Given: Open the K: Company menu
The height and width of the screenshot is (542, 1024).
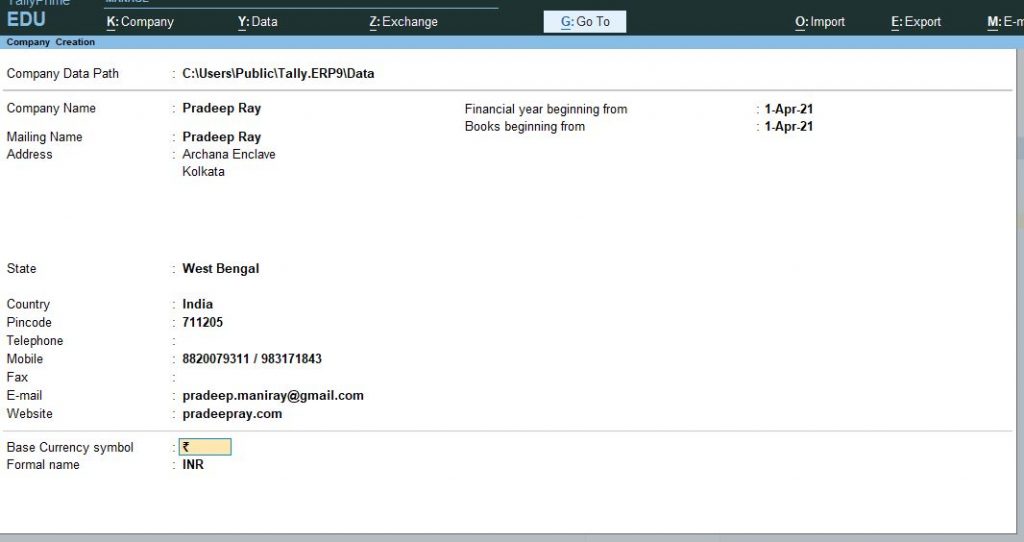Looking at the screenshot, I should (140, 22).
